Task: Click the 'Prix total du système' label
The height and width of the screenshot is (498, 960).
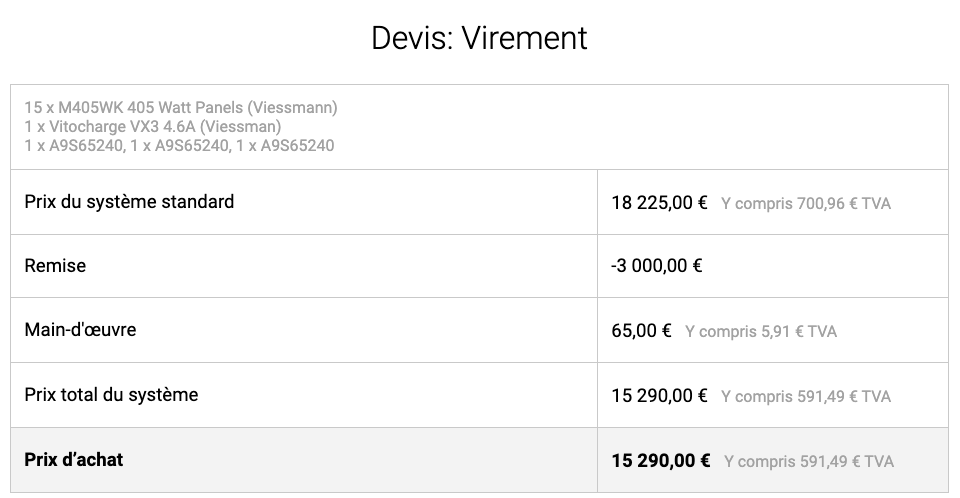Action: (x=111, y=394)
